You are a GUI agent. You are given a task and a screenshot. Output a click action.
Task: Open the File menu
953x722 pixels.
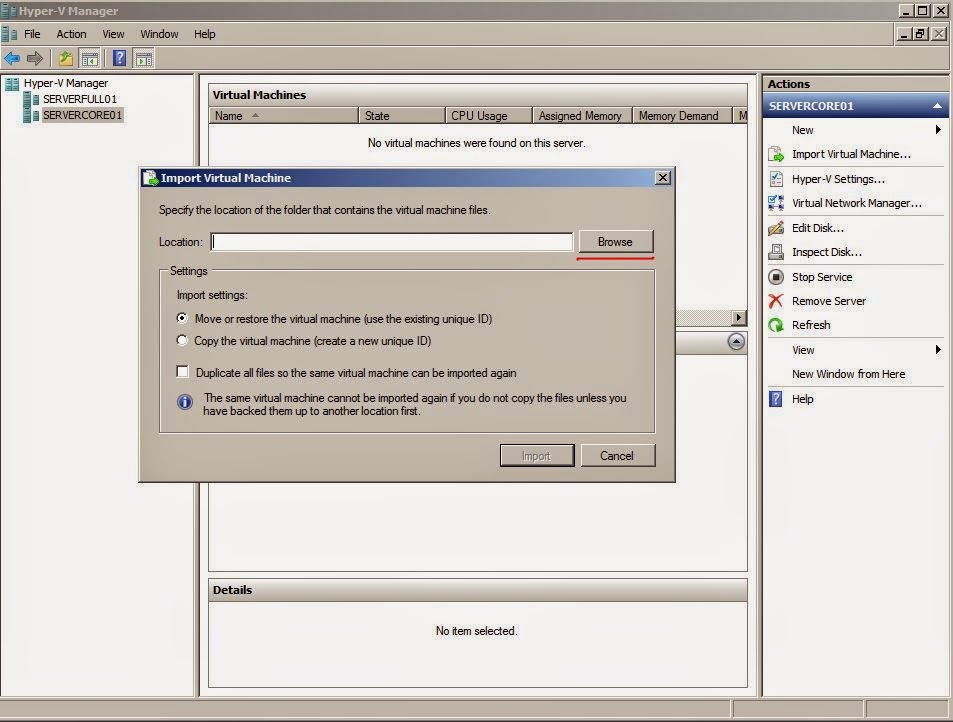pos(32,34)
